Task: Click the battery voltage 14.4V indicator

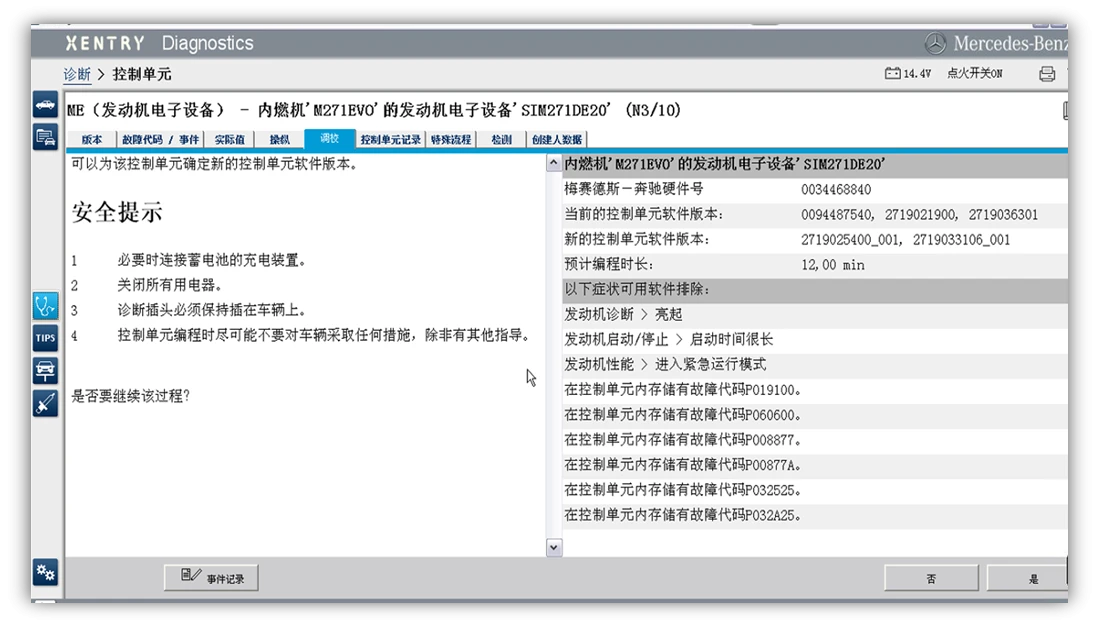Action: (908, 74)
